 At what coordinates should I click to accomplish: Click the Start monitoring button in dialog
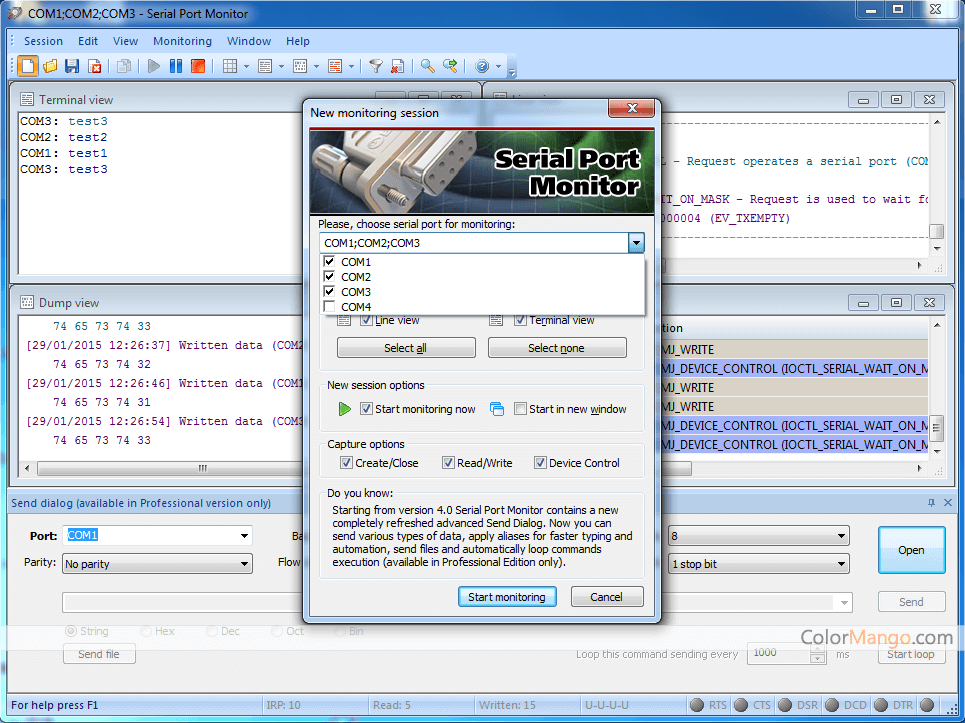507,597
